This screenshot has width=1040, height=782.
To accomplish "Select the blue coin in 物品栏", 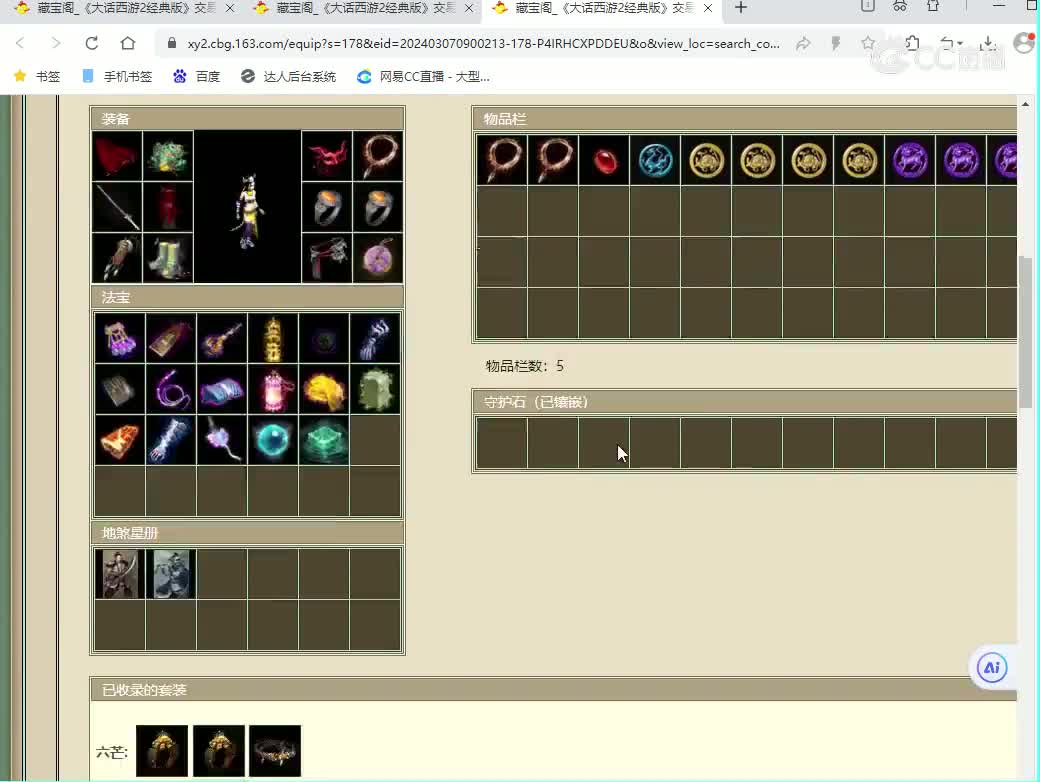I will click(655, 160).
